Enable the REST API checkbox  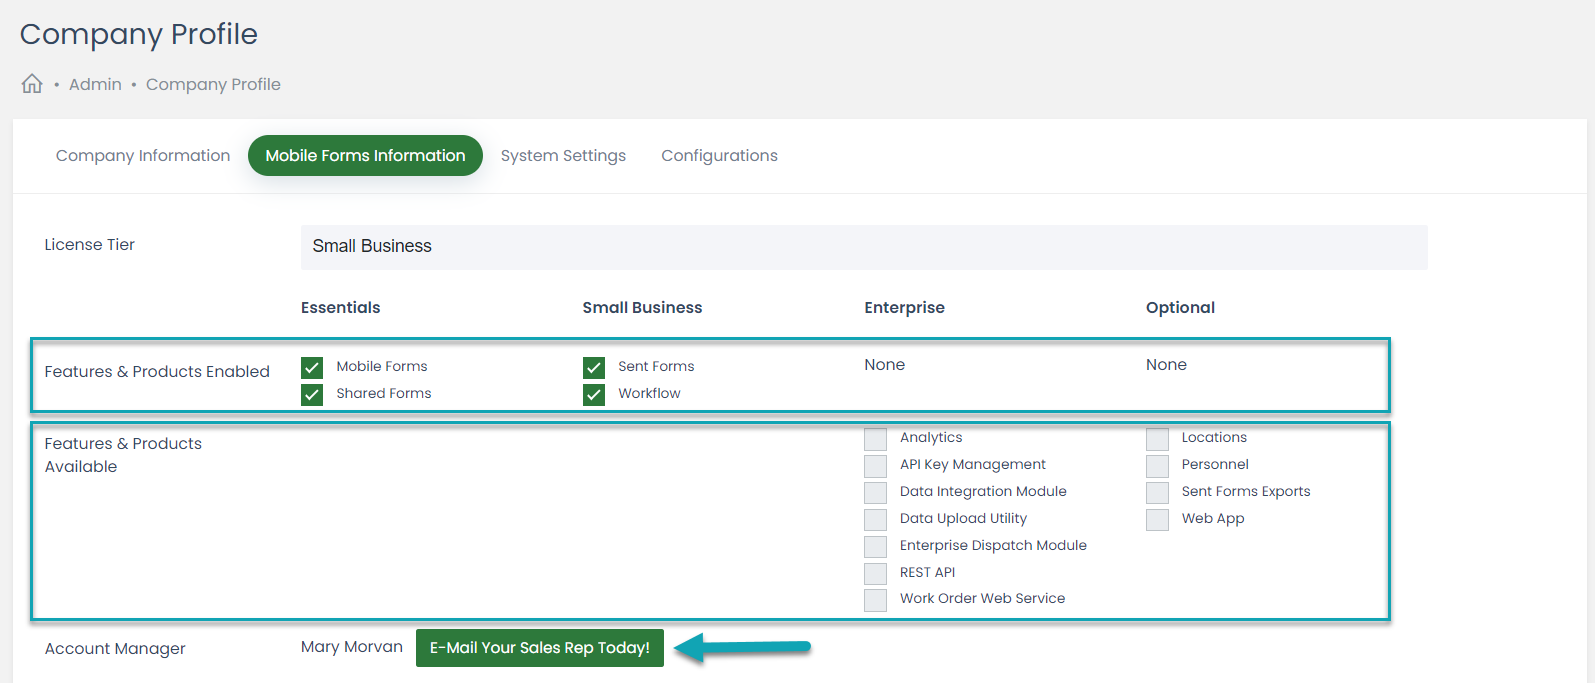click(x=875, y=574)
